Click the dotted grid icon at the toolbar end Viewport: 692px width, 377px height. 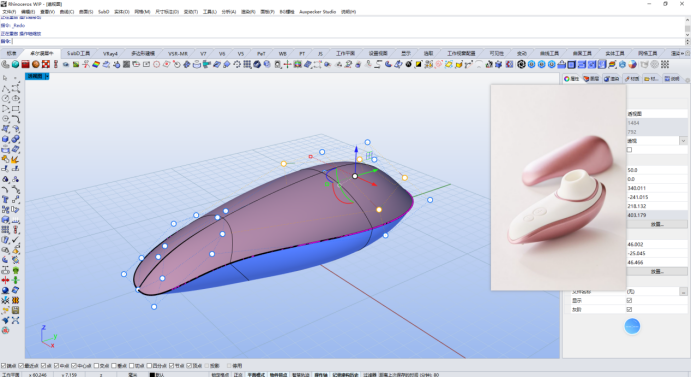click(x=665, y=64)
